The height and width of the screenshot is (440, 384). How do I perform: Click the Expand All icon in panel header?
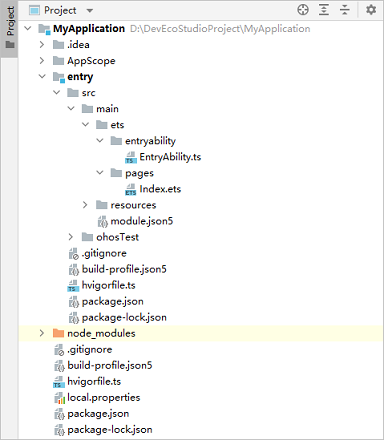[324, 10]
